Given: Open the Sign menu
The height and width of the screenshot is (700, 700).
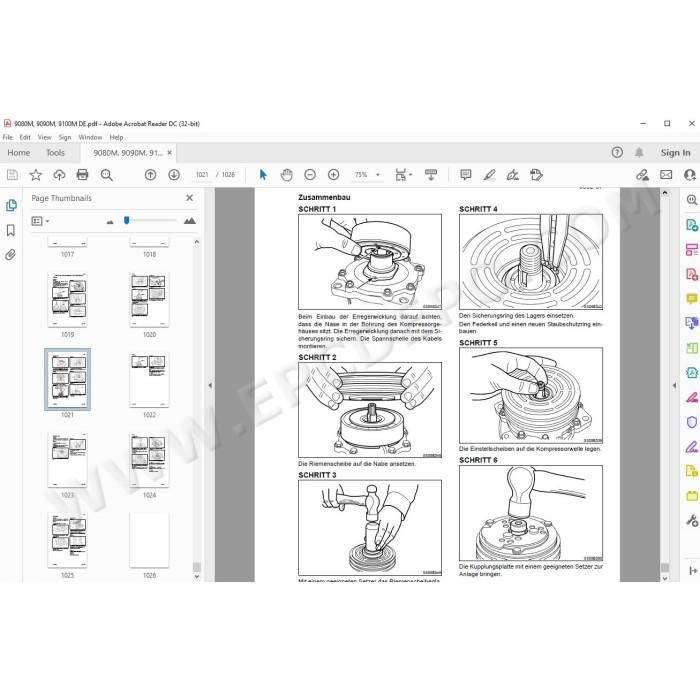Looking at the screenshot, I should pos(65,137).
